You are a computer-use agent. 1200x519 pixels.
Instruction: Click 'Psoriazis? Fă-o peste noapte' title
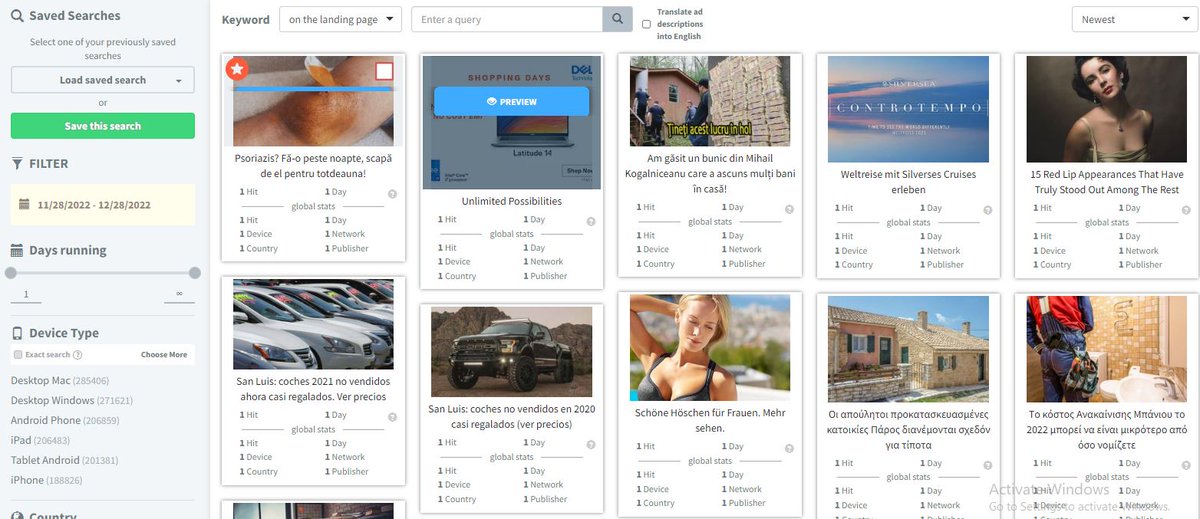tap(313, 166)
